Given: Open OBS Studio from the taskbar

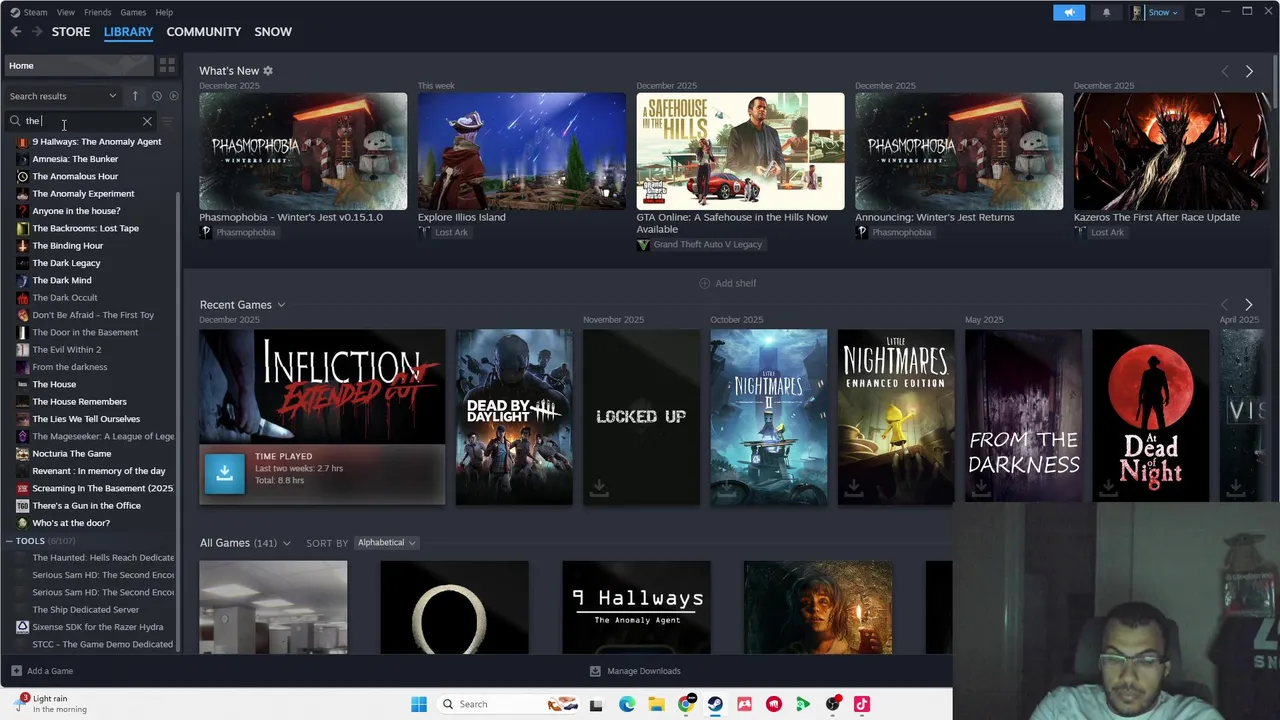Looking at the screenshot, I should coord(832,704).
